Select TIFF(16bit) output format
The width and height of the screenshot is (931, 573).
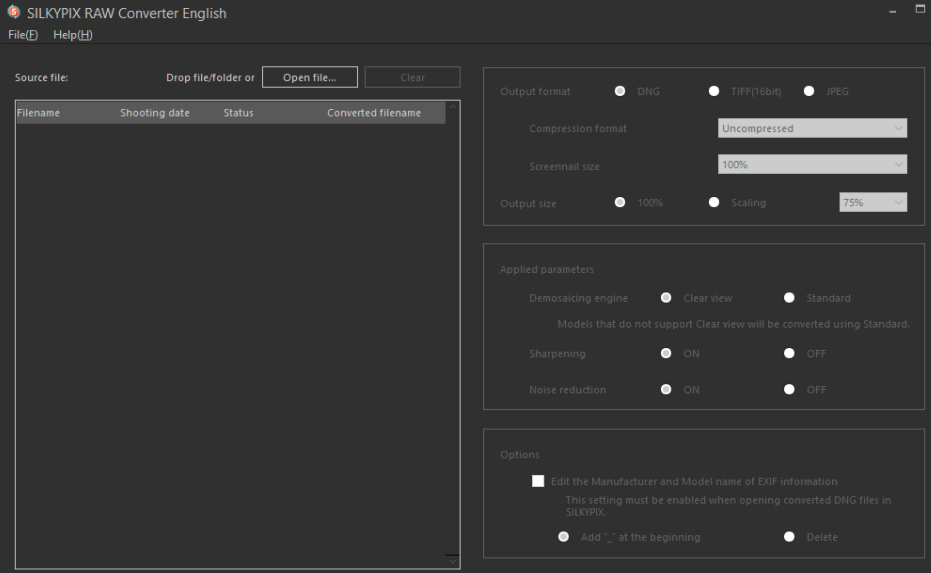[714, 91]
